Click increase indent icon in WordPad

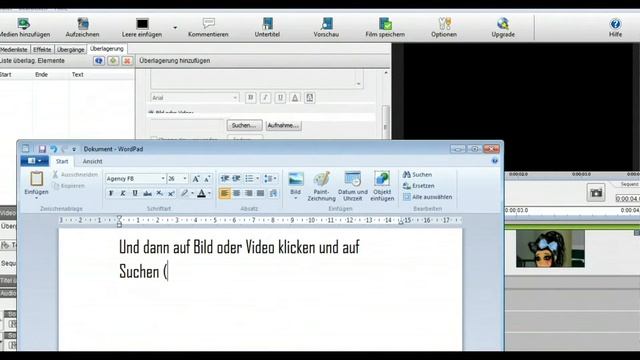tap(236, 178)
